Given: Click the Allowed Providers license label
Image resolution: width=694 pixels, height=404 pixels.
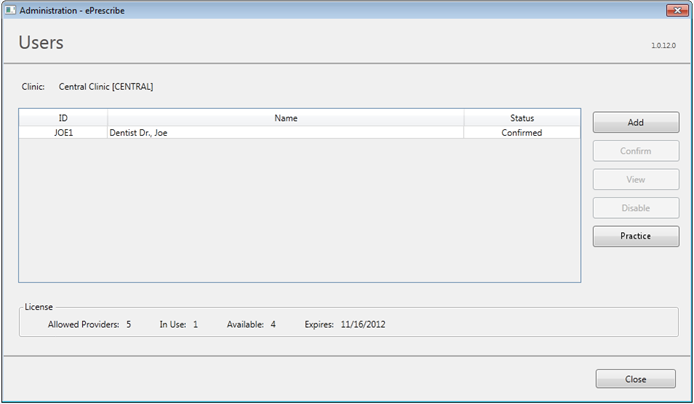Looking at the screenshot, I should (83, 325).
